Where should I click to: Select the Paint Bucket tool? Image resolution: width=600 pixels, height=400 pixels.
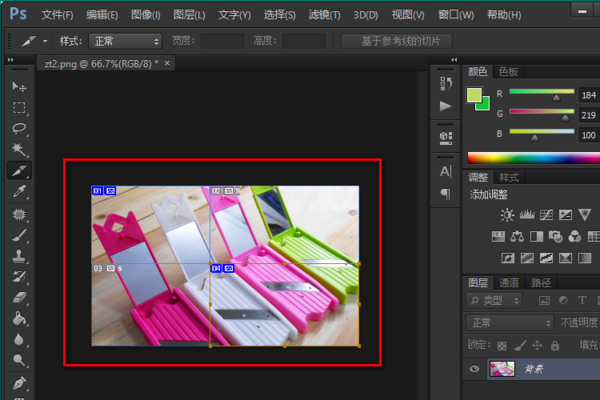pos(19,318)
